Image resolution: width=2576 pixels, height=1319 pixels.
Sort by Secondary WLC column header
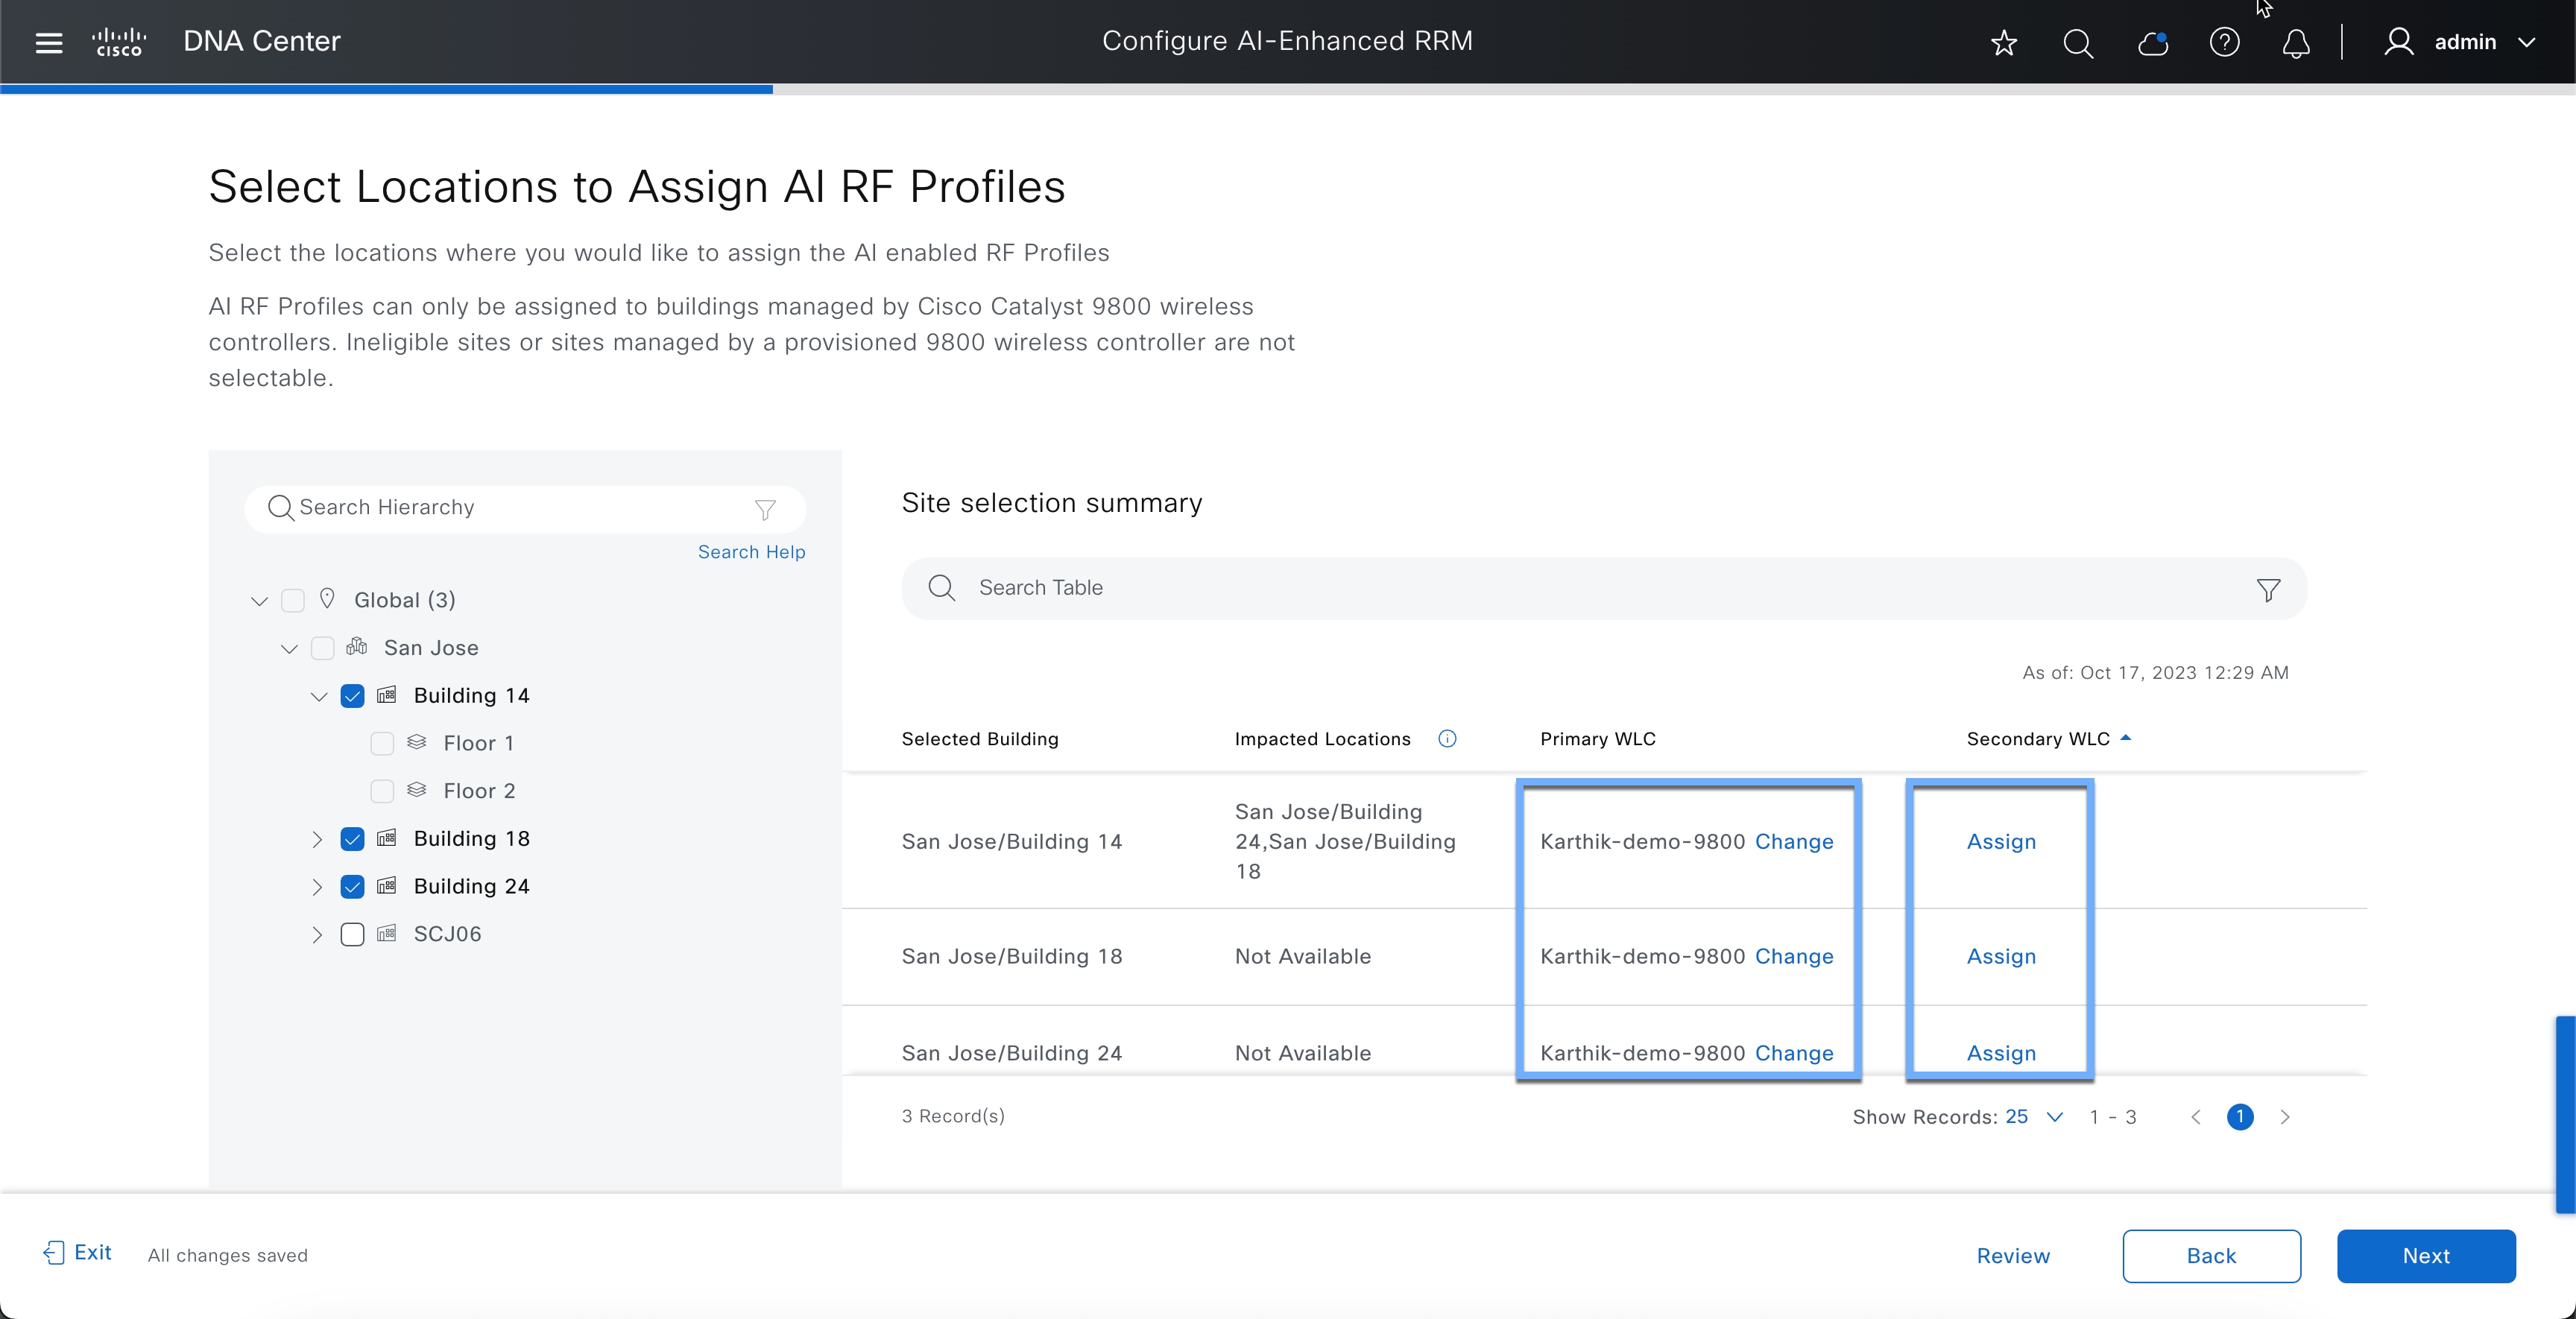[x=2038, y=738]
